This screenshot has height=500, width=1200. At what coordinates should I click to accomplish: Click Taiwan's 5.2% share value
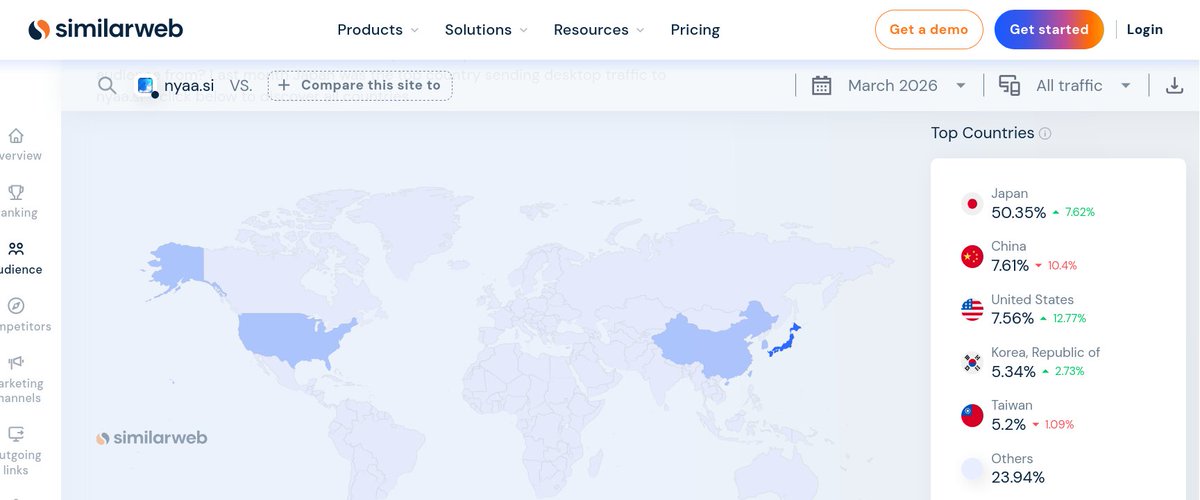click(1008, 424)
